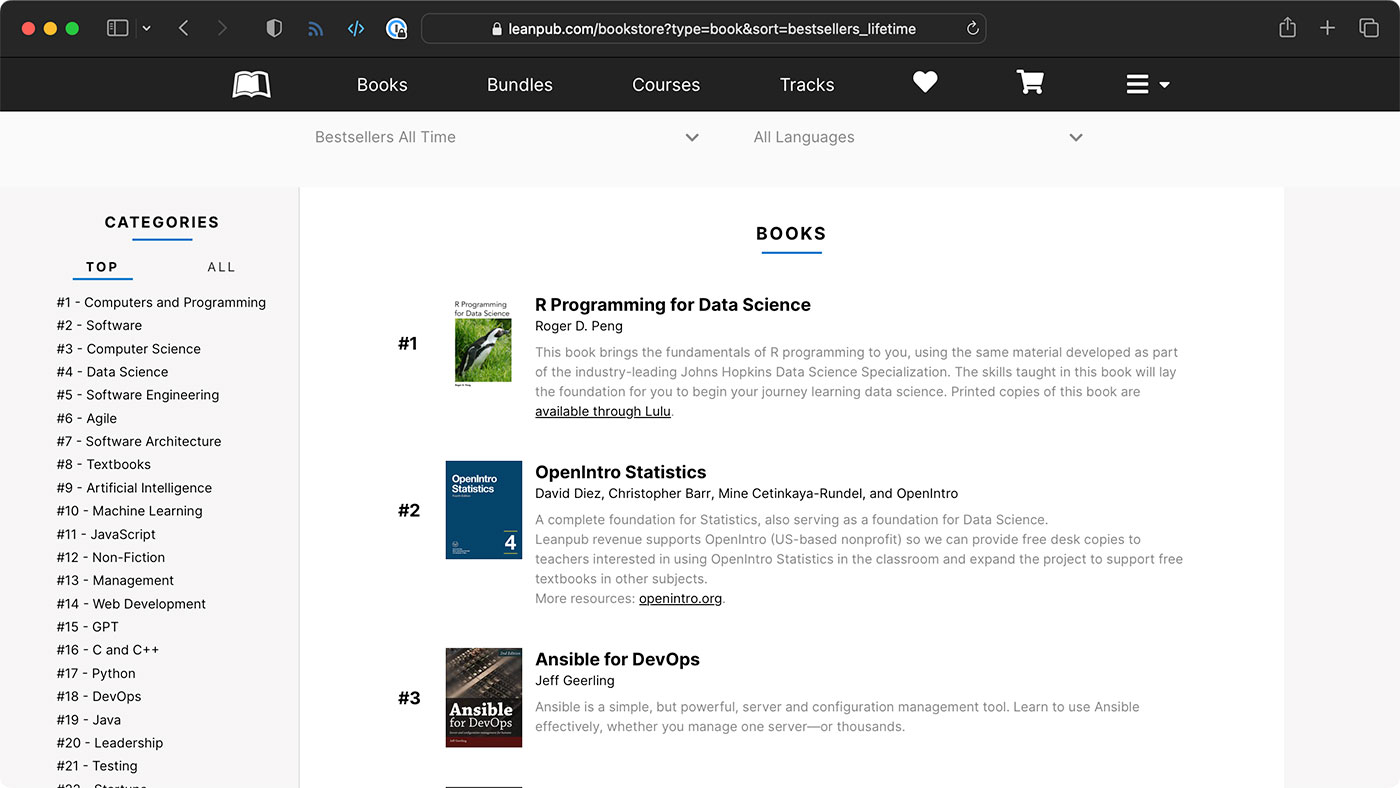This screenshot has width=1400, height=788.
Task: Select the TOP categories tab
Action: click(x=102, y=267)
